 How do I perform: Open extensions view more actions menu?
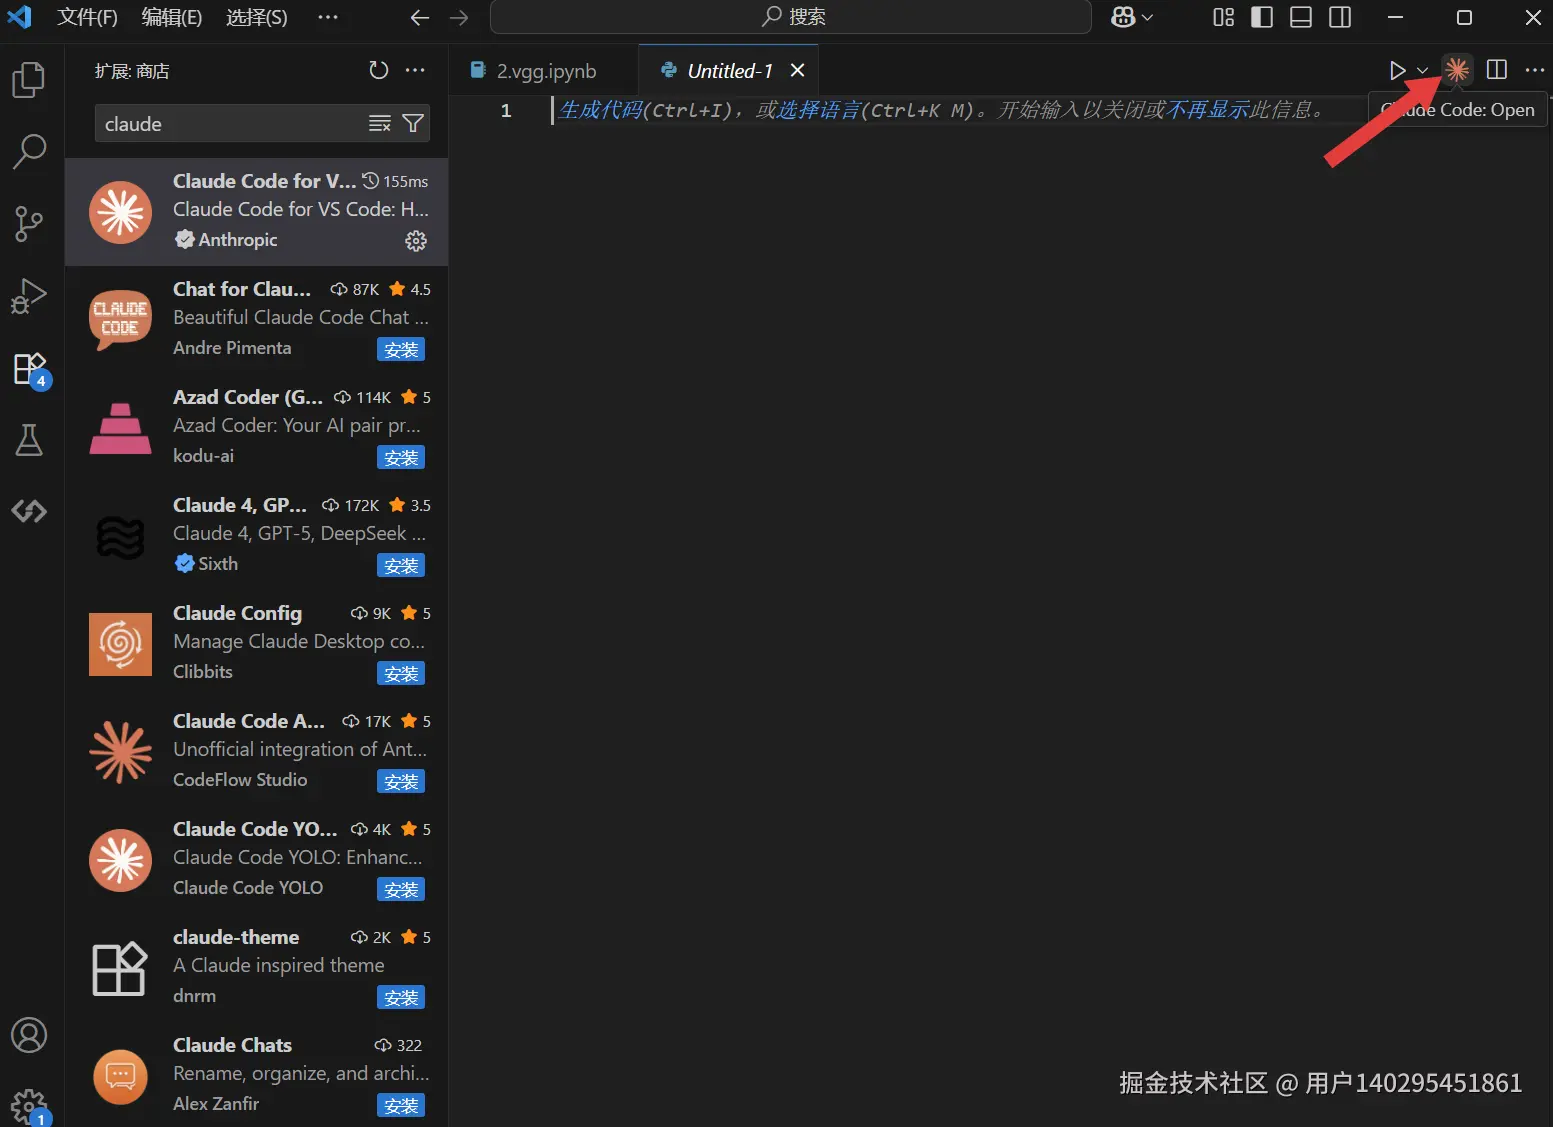(x=415, y=70)
